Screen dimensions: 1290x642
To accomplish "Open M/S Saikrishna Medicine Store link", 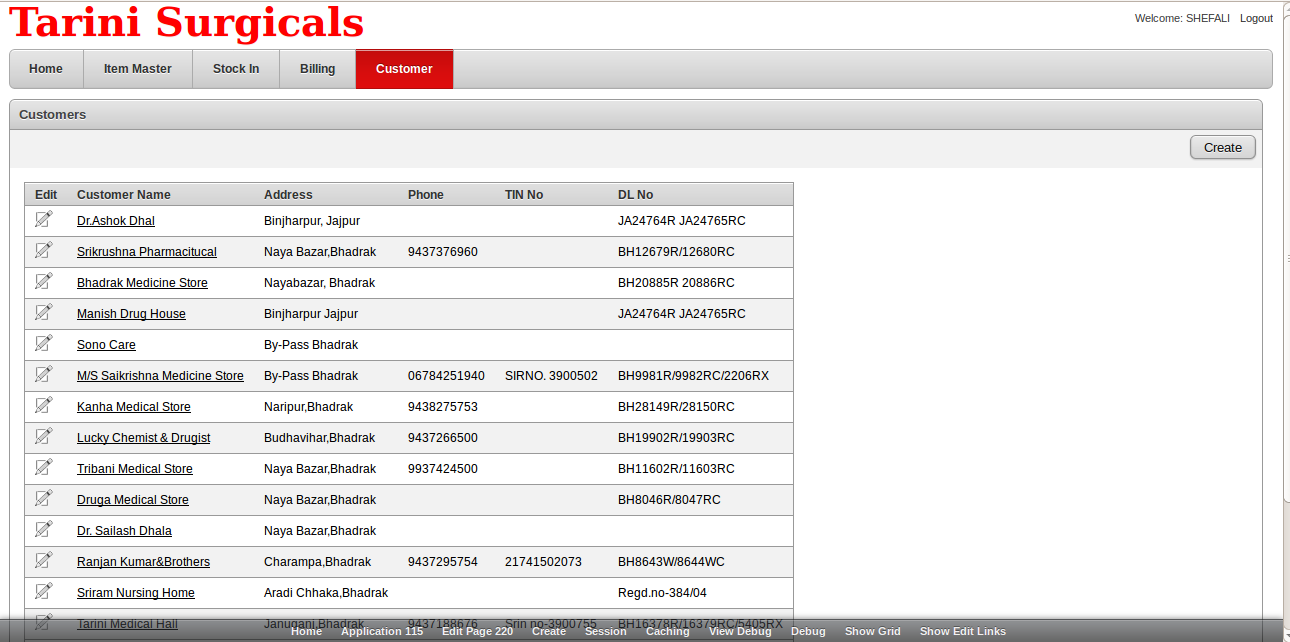I will pos(160,376).
